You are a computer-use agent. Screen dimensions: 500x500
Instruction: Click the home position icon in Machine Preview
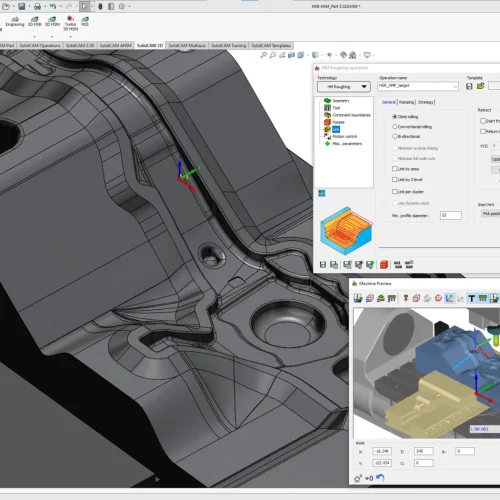tap(358, 478)
